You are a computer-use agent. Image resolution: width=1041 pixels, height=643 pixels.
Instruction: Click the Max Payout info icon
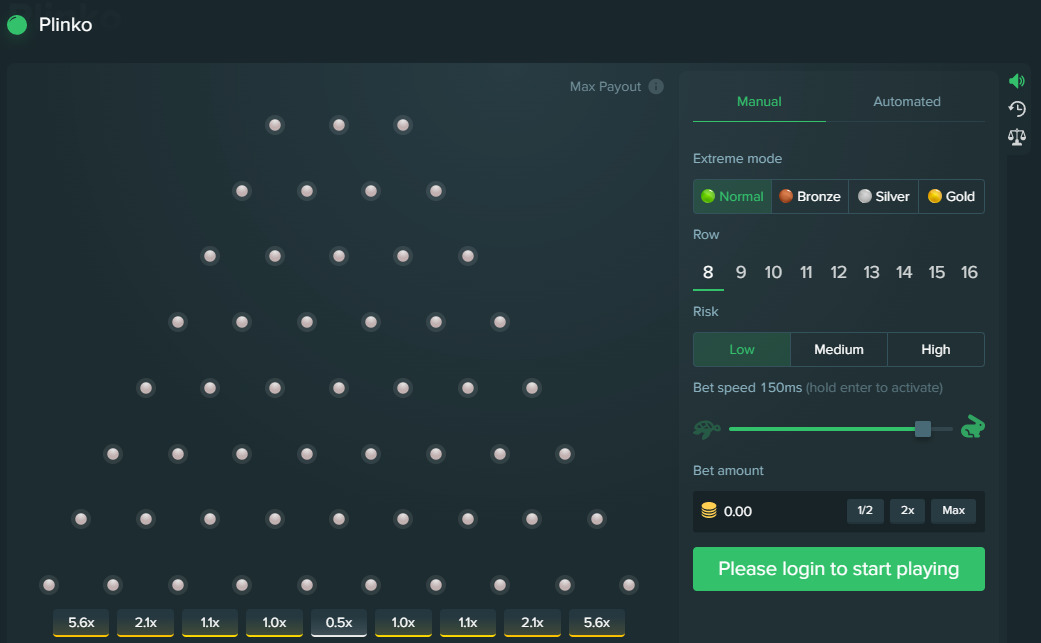656,87
